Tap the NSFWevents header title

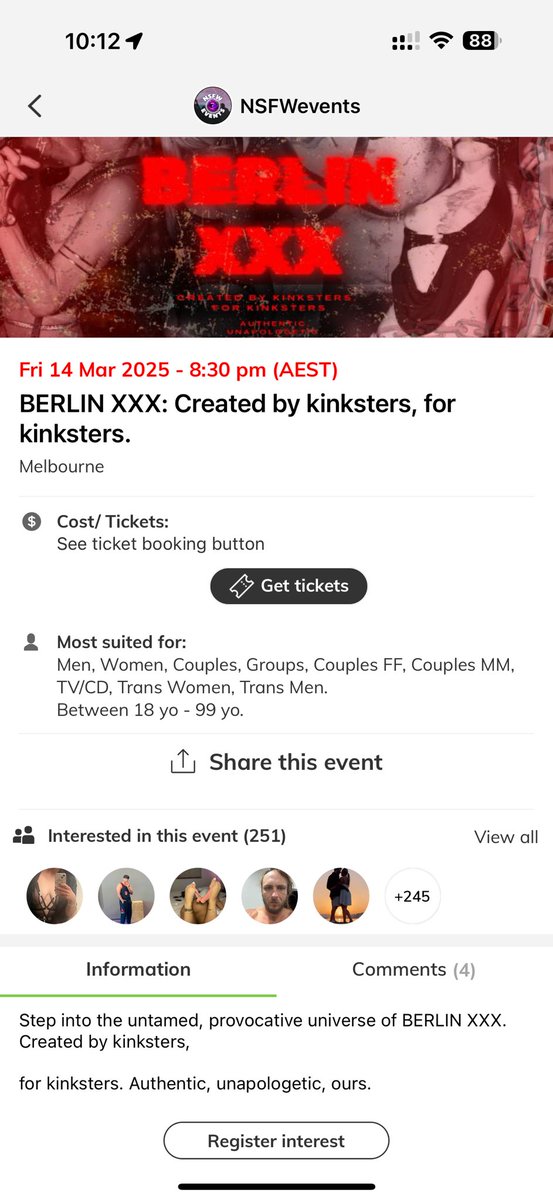[300, 106]
